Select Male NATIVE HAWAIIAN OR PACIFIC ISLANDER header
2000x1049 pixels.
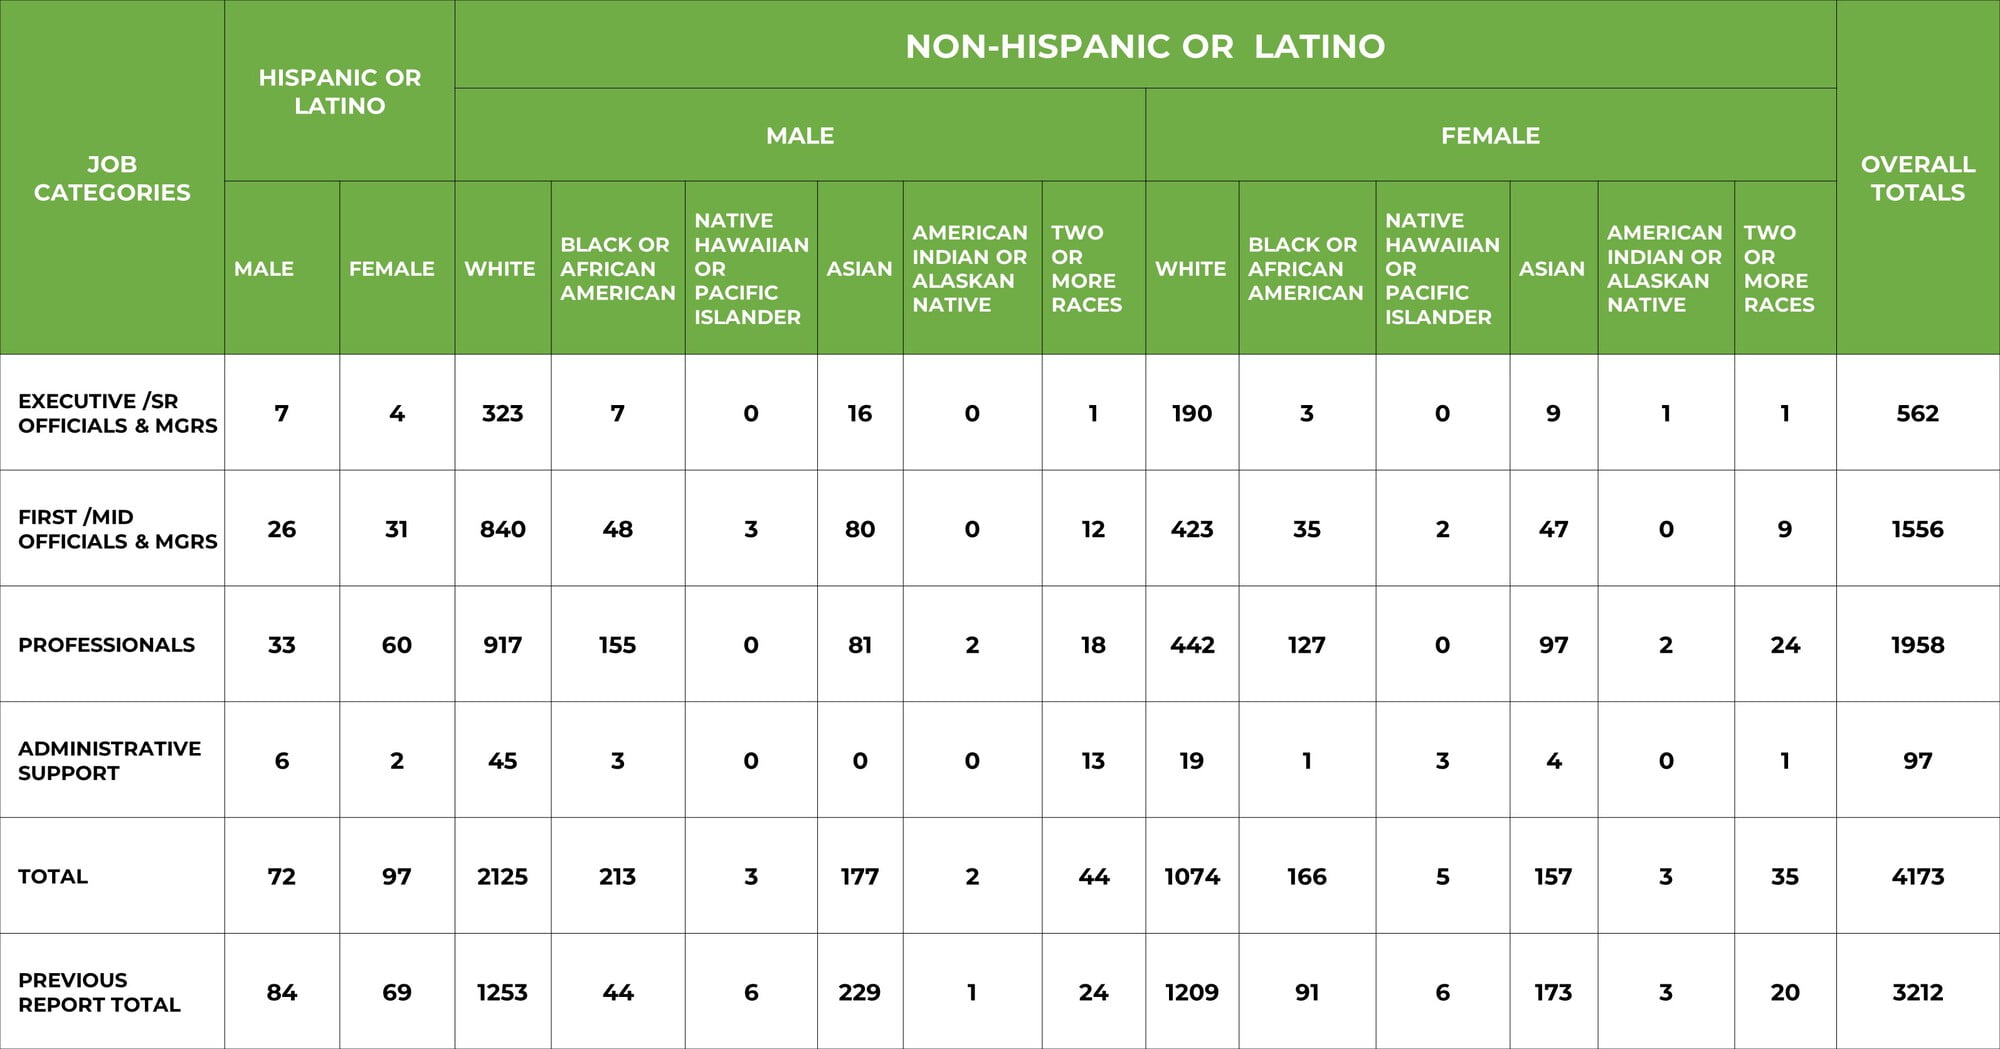[751, 268]
